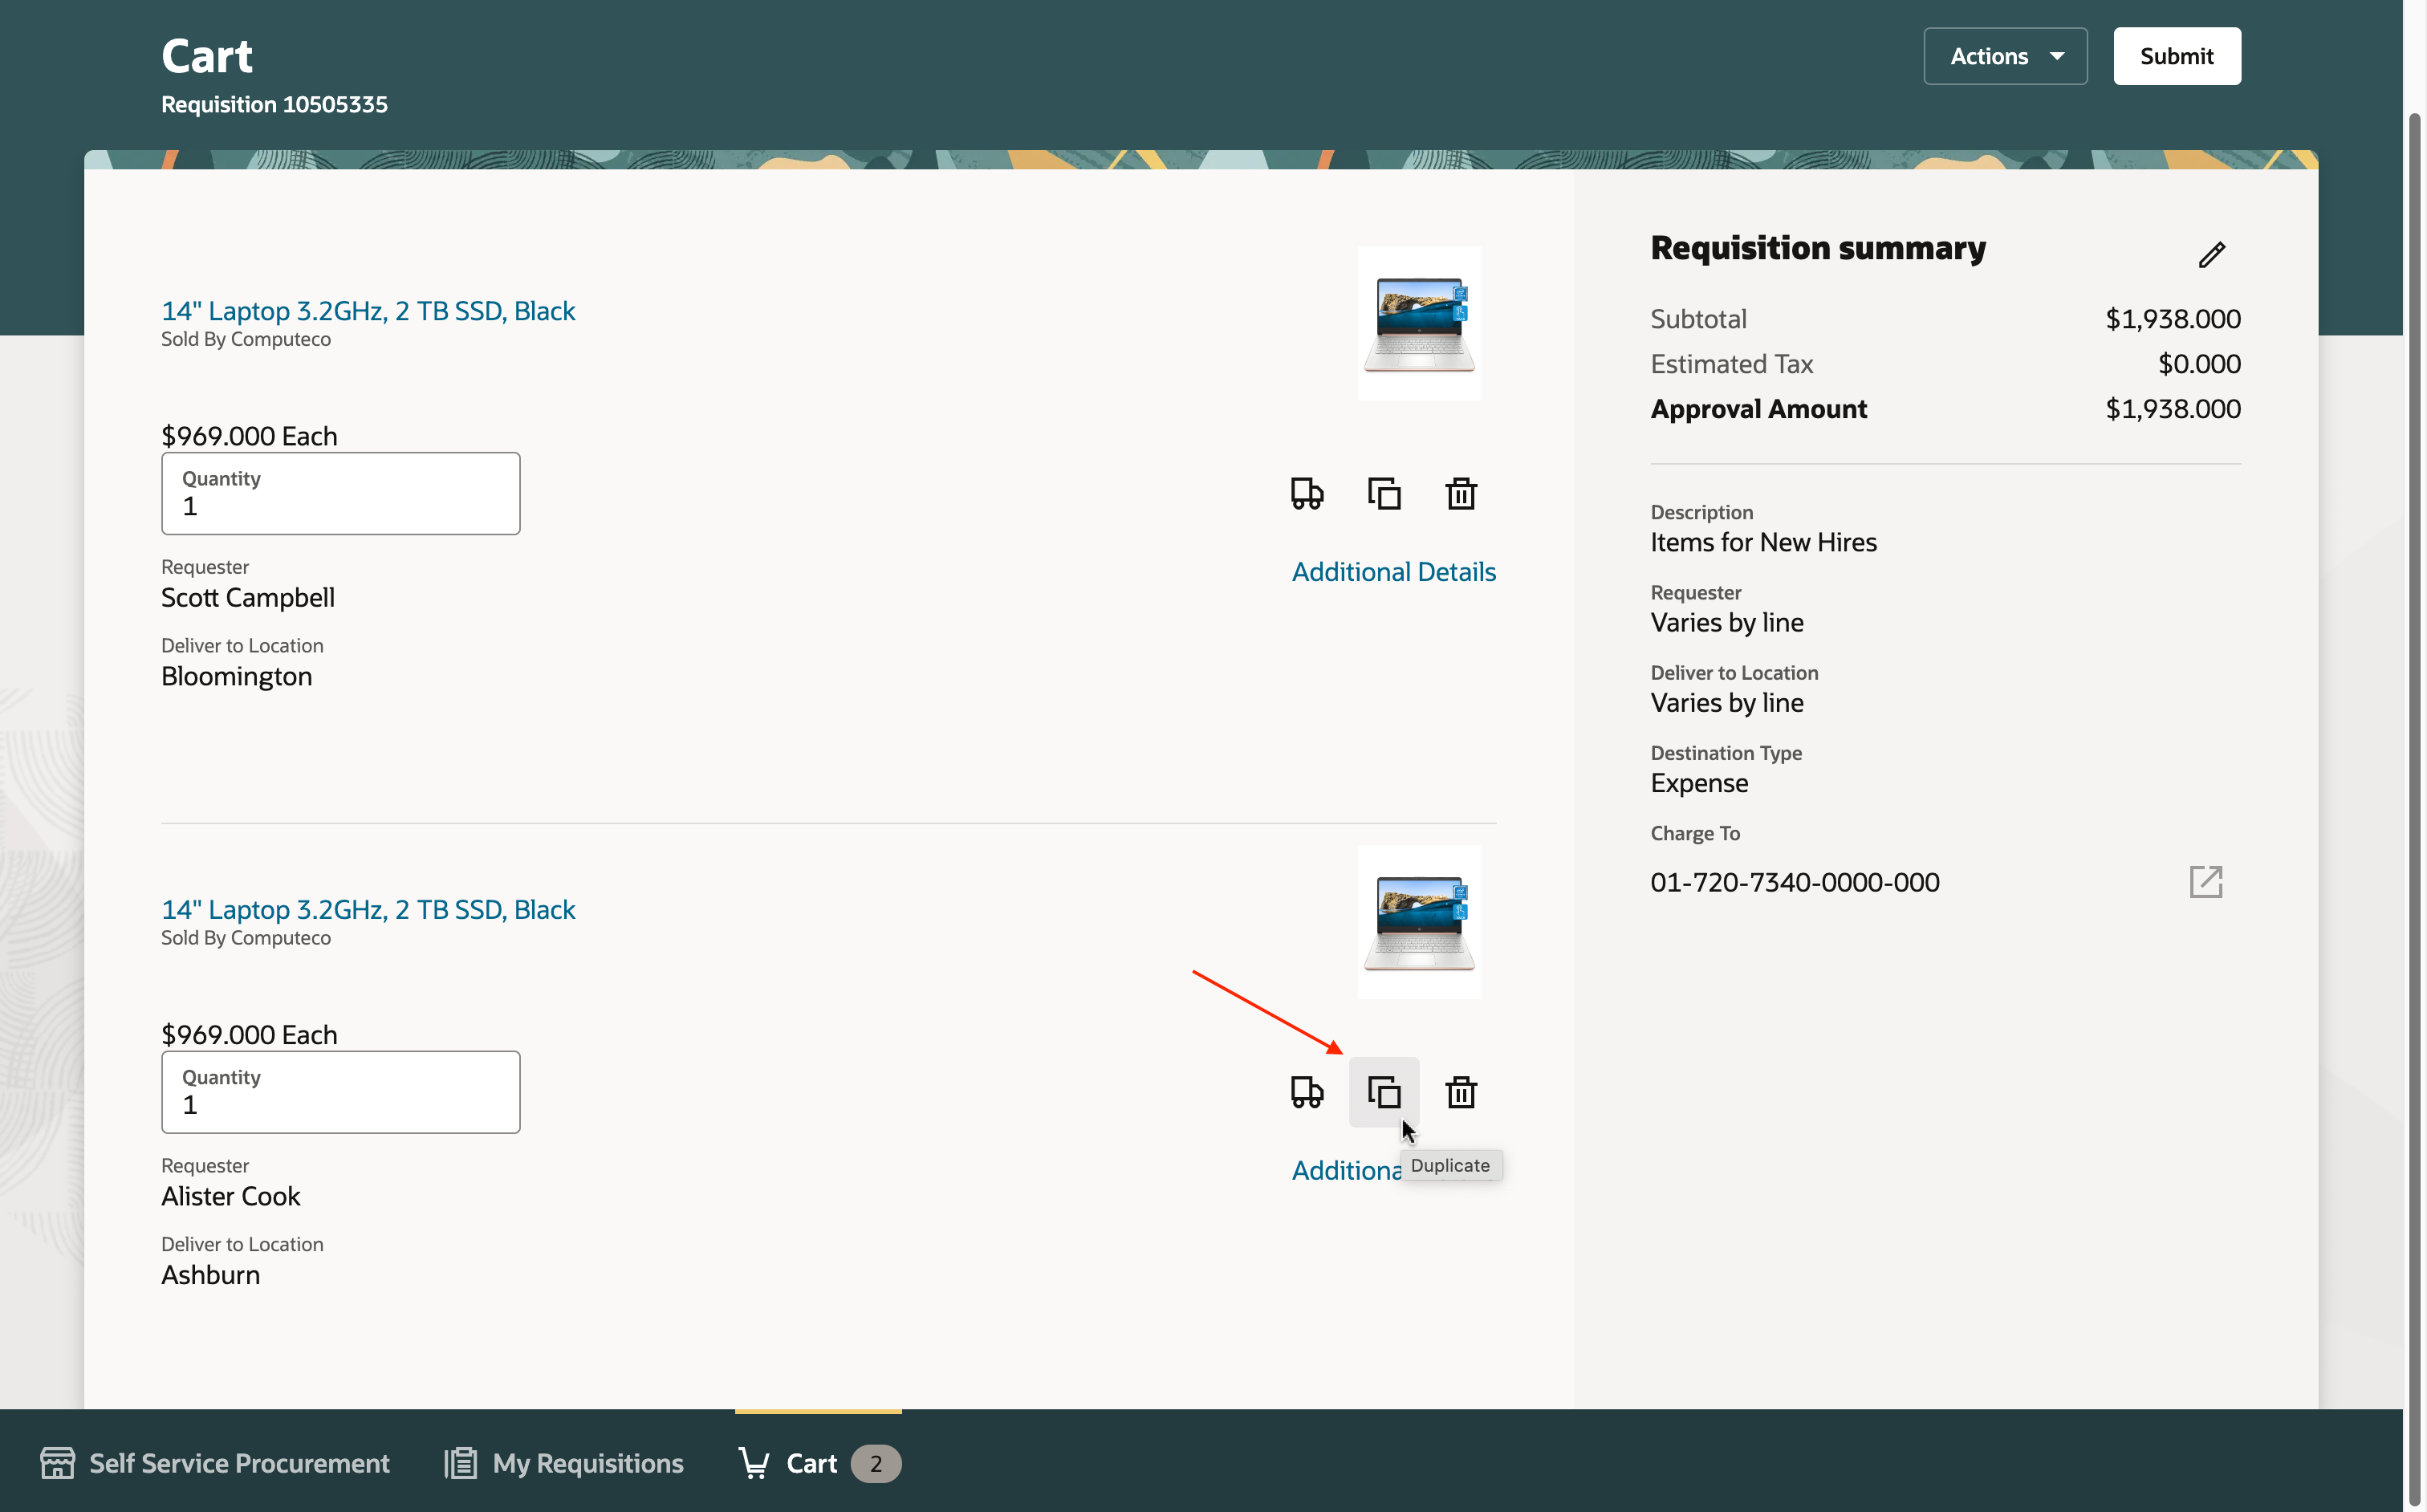Expand the Actions dropdown menu
Viewport: 2427px width, 1512px height.
point(2005,56)
